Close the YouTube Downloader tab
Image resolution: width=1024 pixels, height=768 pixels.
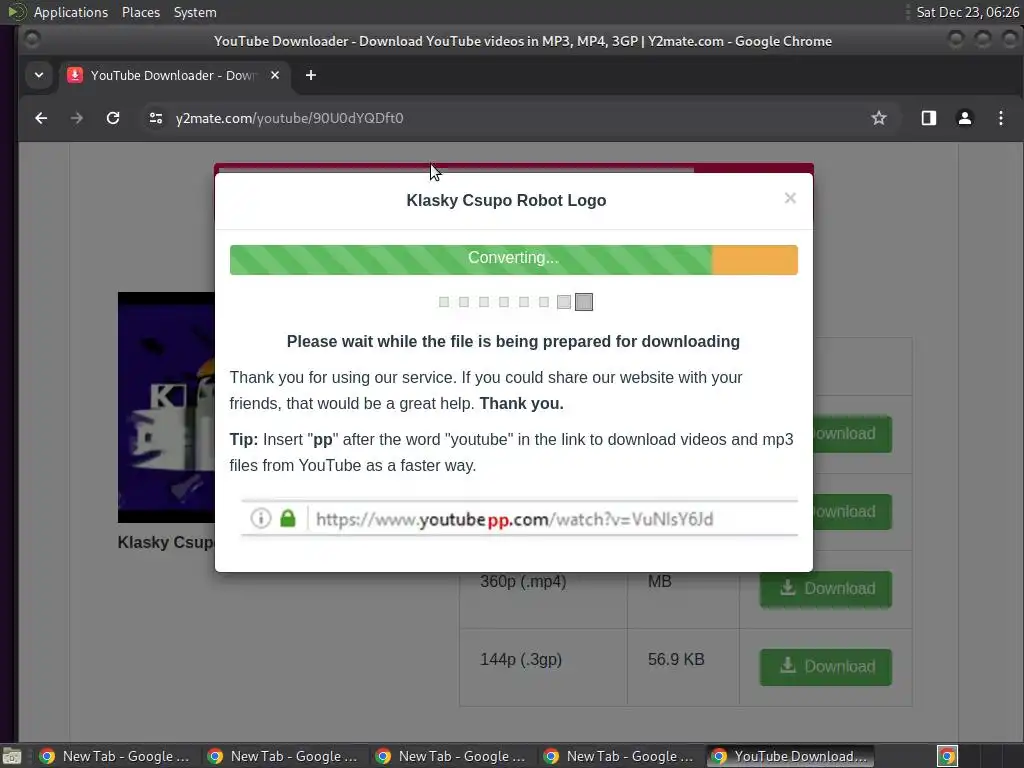pos(275,75)
